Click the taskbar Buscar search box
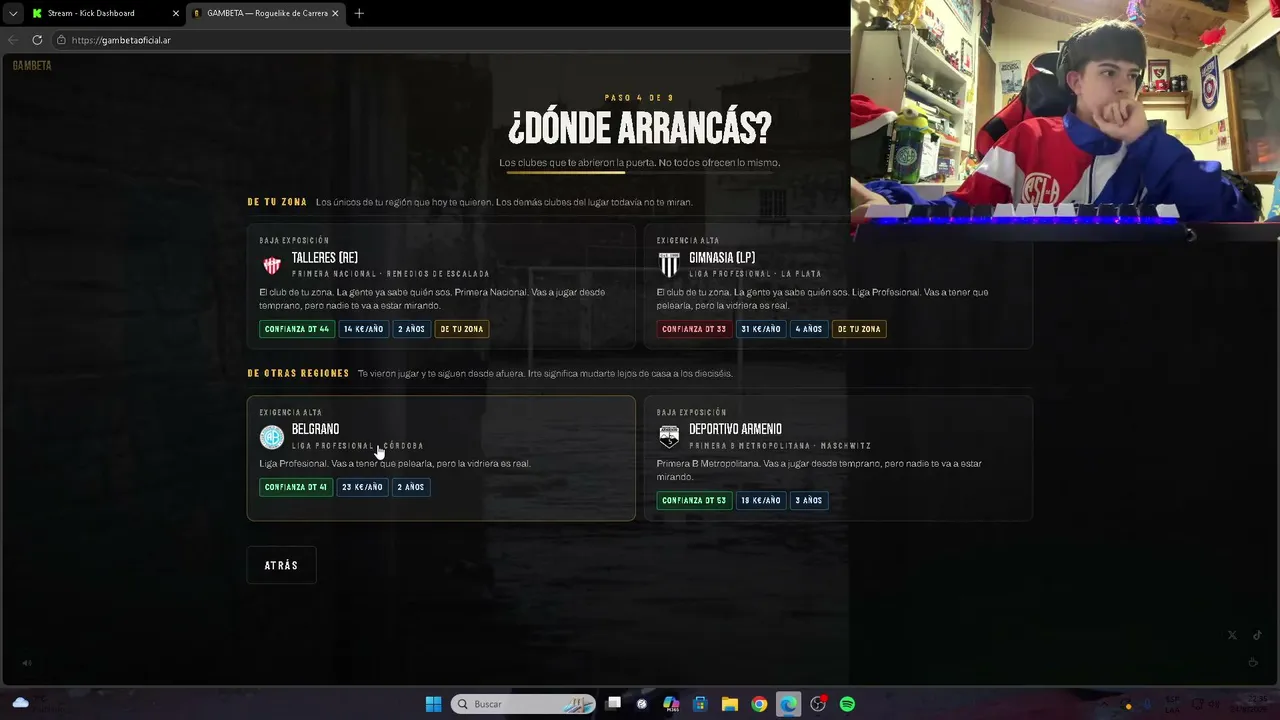1280x720 pixels. 523,704
